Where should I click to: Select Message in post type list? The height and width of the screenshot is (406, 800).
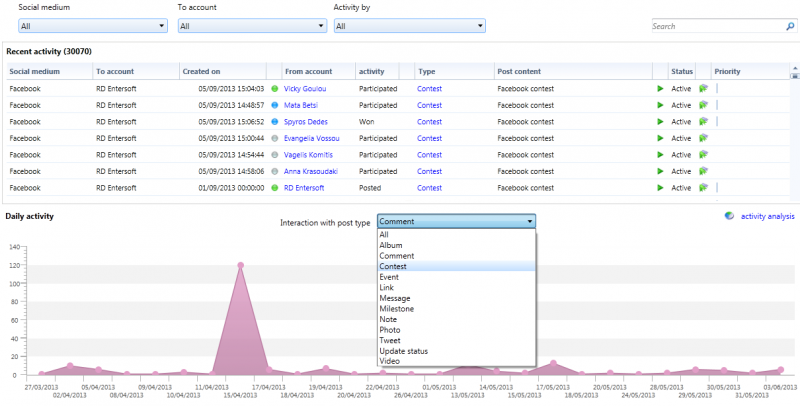[x=457, y=298]
